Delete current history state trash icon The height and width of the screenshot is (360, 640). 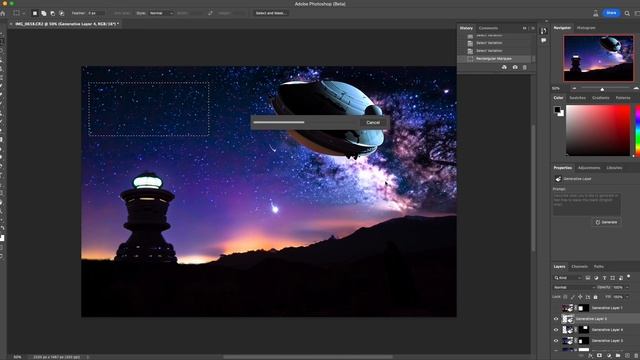click(x=525, y=67)
